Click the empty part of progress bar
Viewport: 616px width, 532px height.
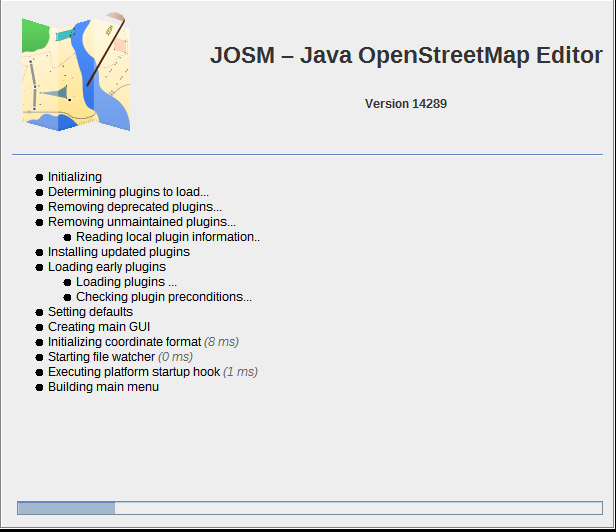click(358, 508)
